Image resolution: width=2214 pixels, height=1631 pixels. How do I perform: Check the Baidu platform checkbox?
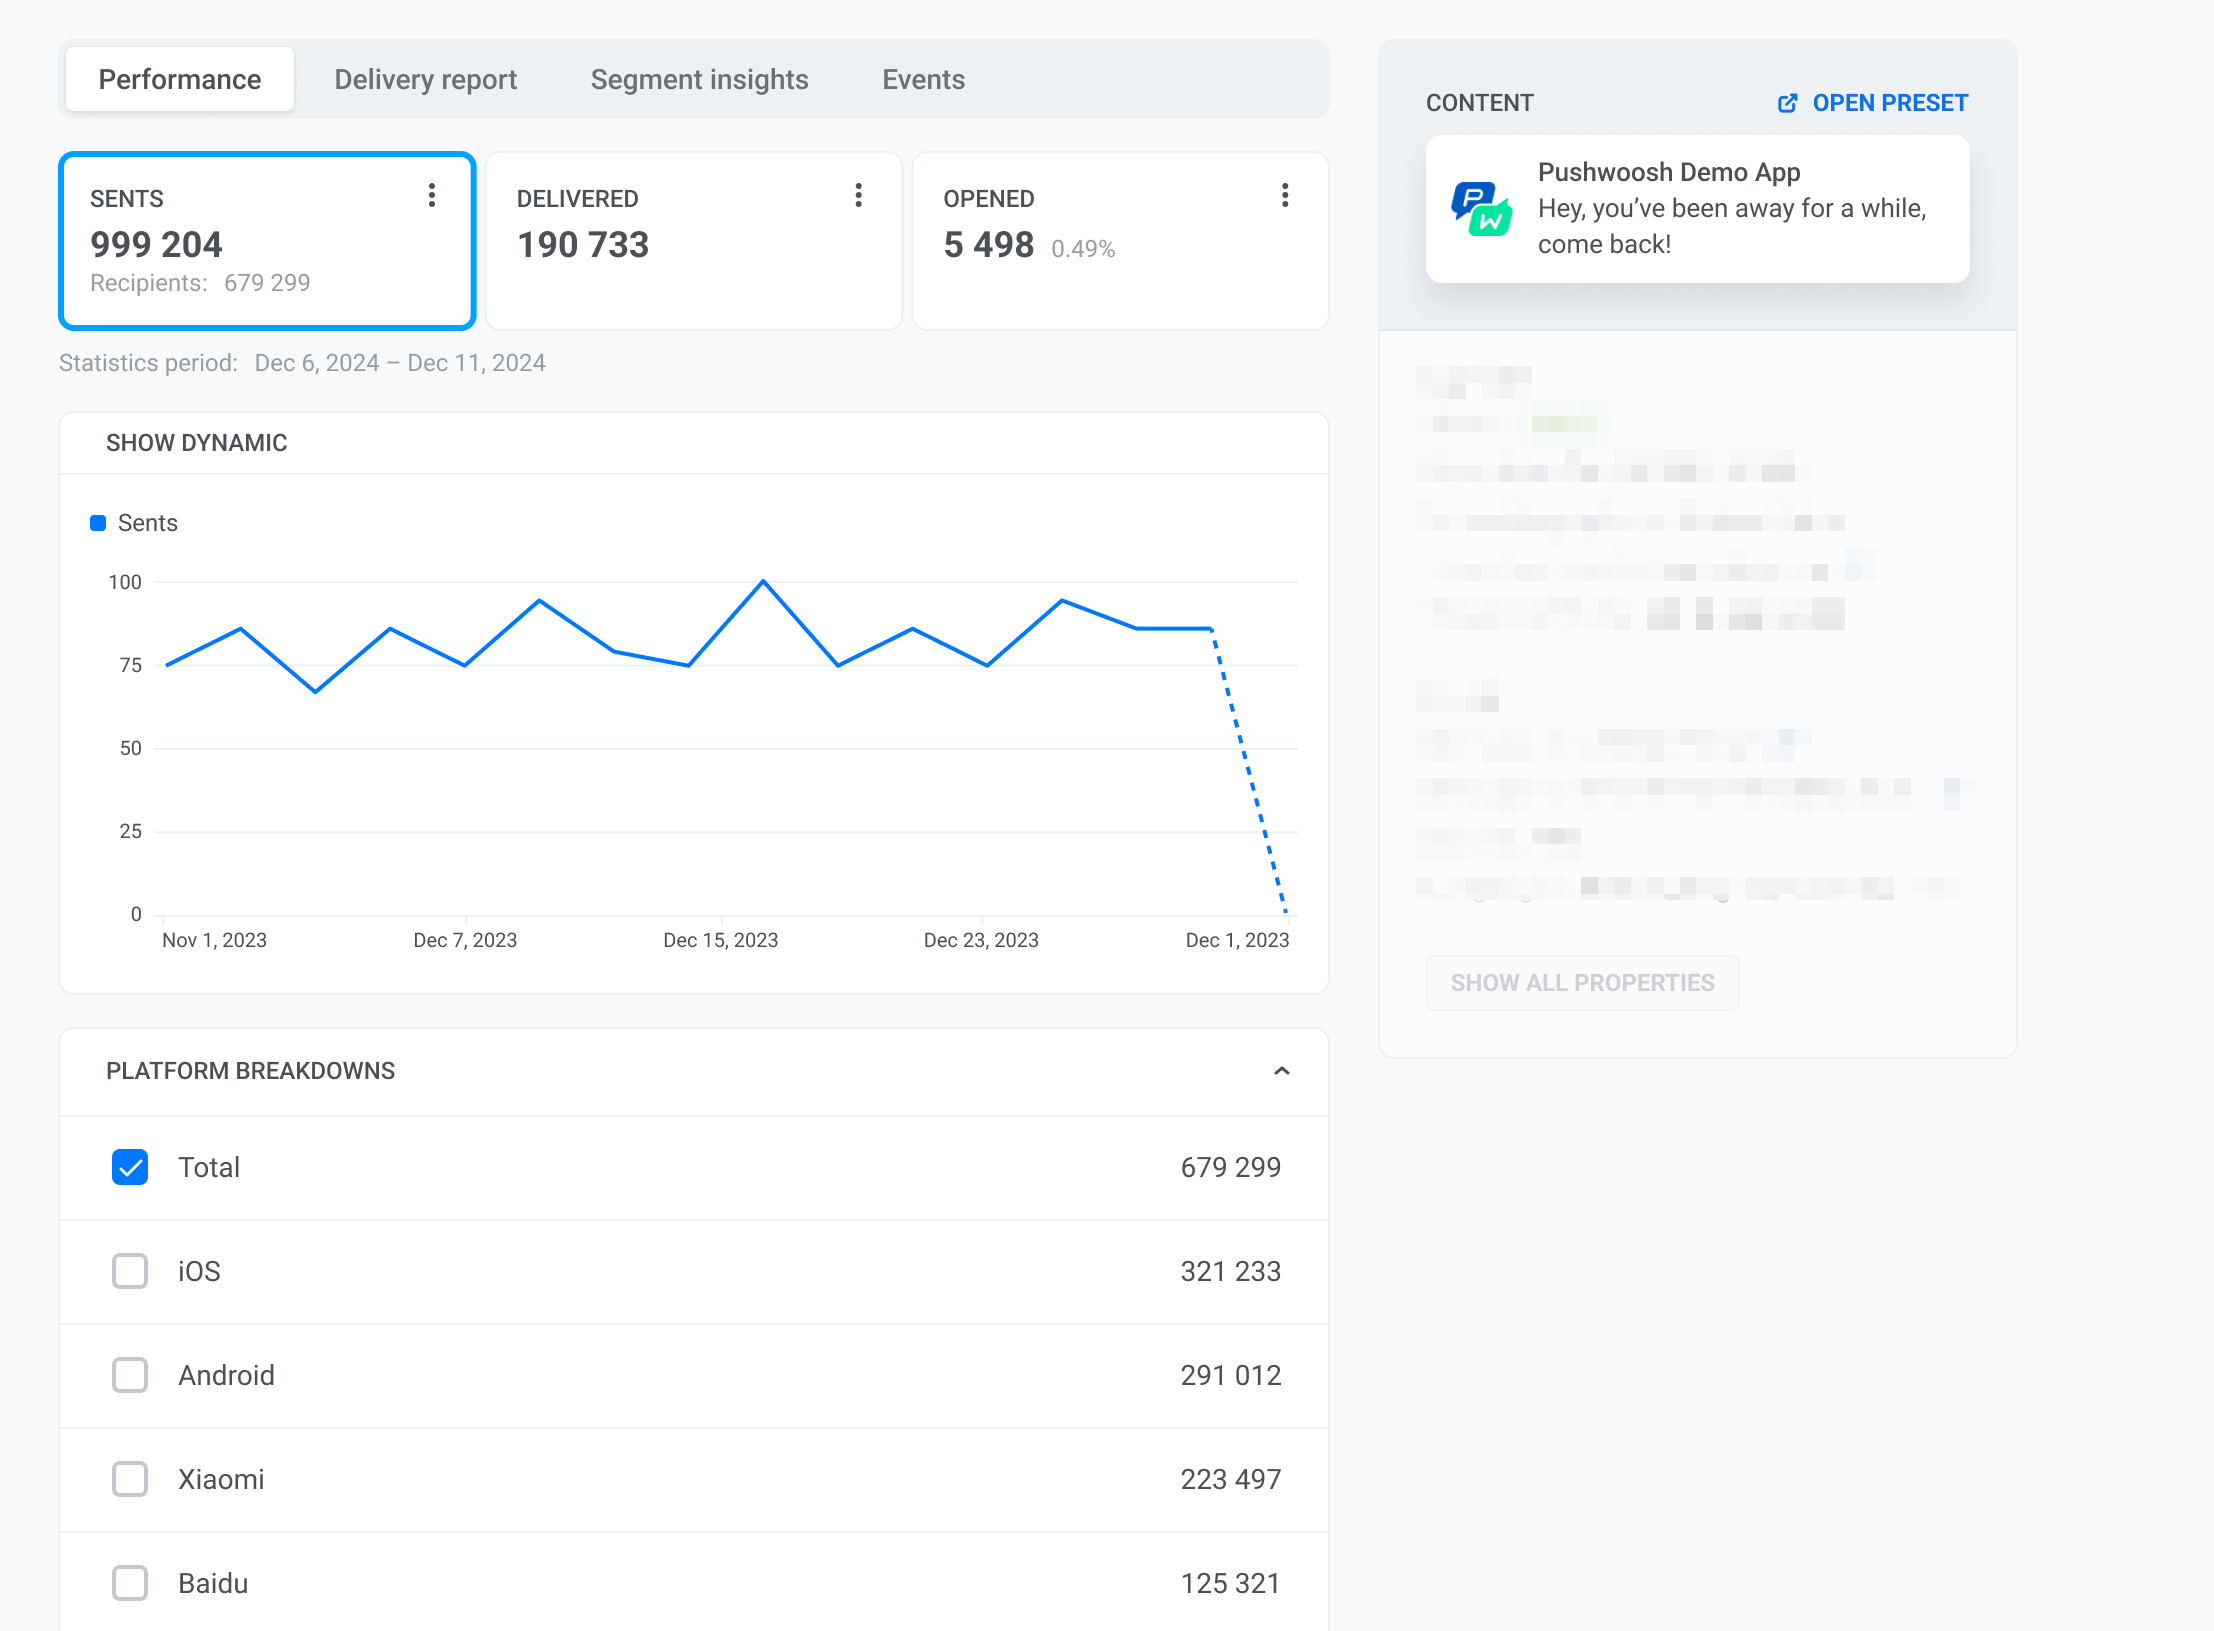(130, 1583)
